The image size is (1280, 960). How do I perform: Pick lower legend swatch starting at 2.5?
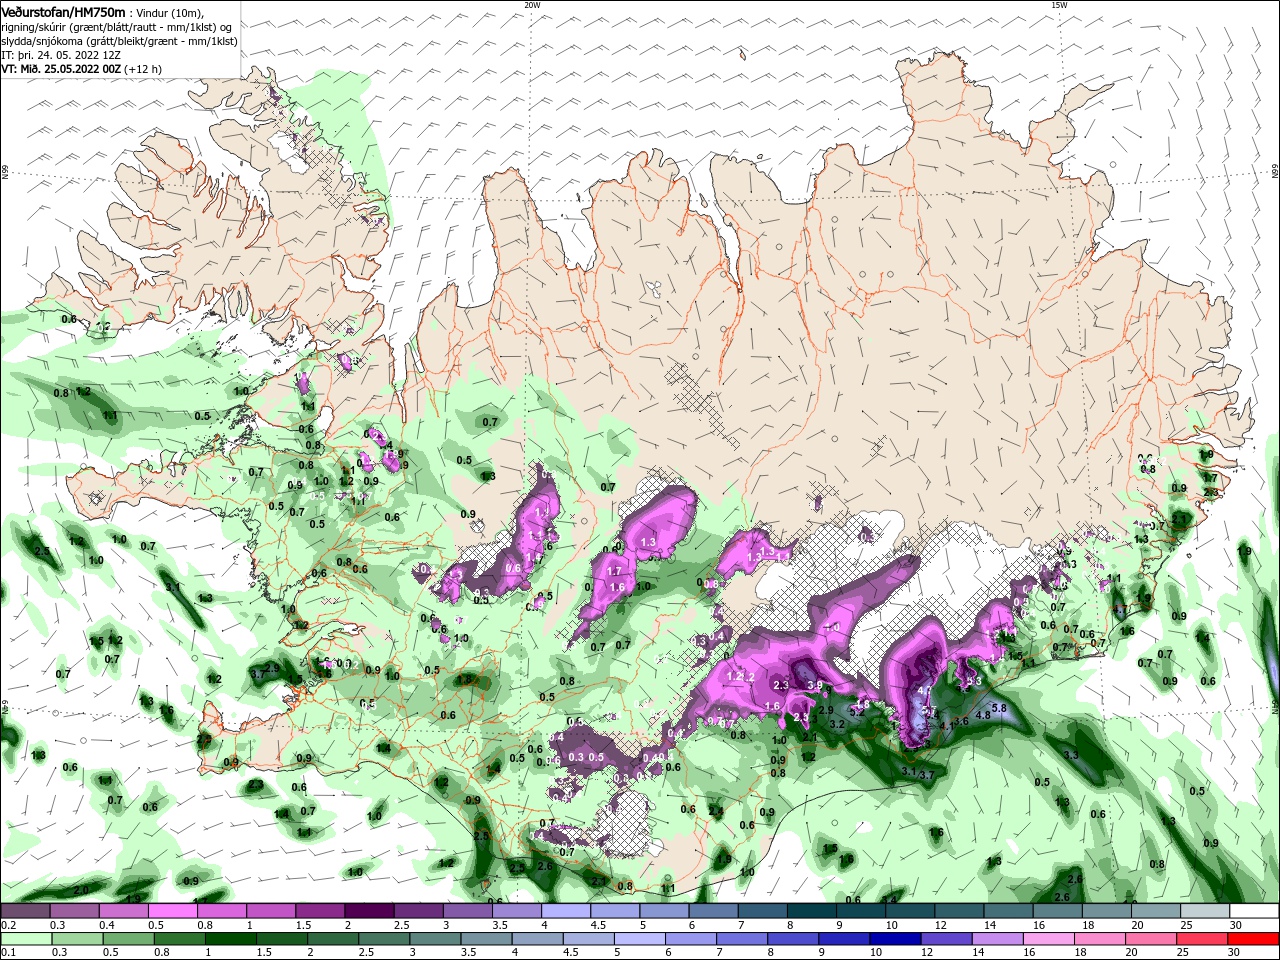click(x=384, y=939)
